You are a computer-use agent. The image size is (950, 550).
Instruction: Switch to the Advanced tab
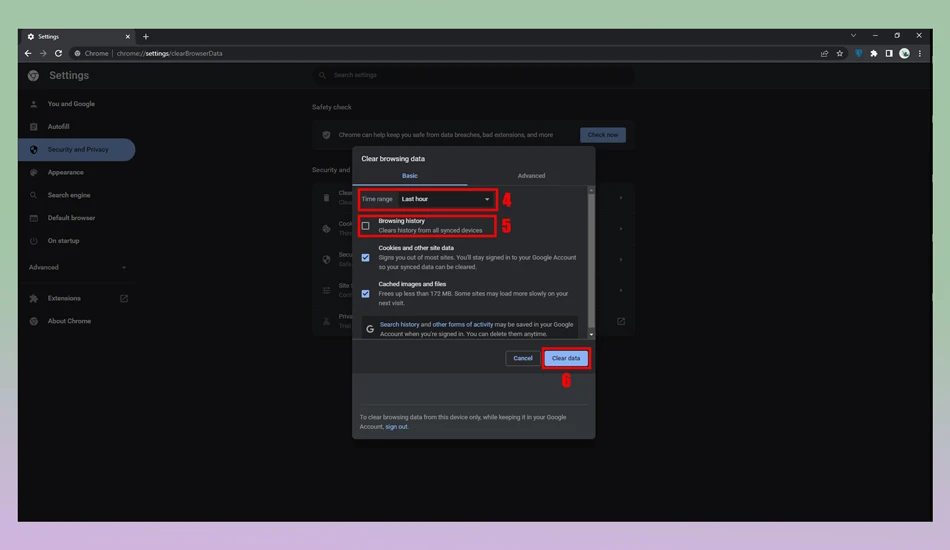click(x=531, y=176)
